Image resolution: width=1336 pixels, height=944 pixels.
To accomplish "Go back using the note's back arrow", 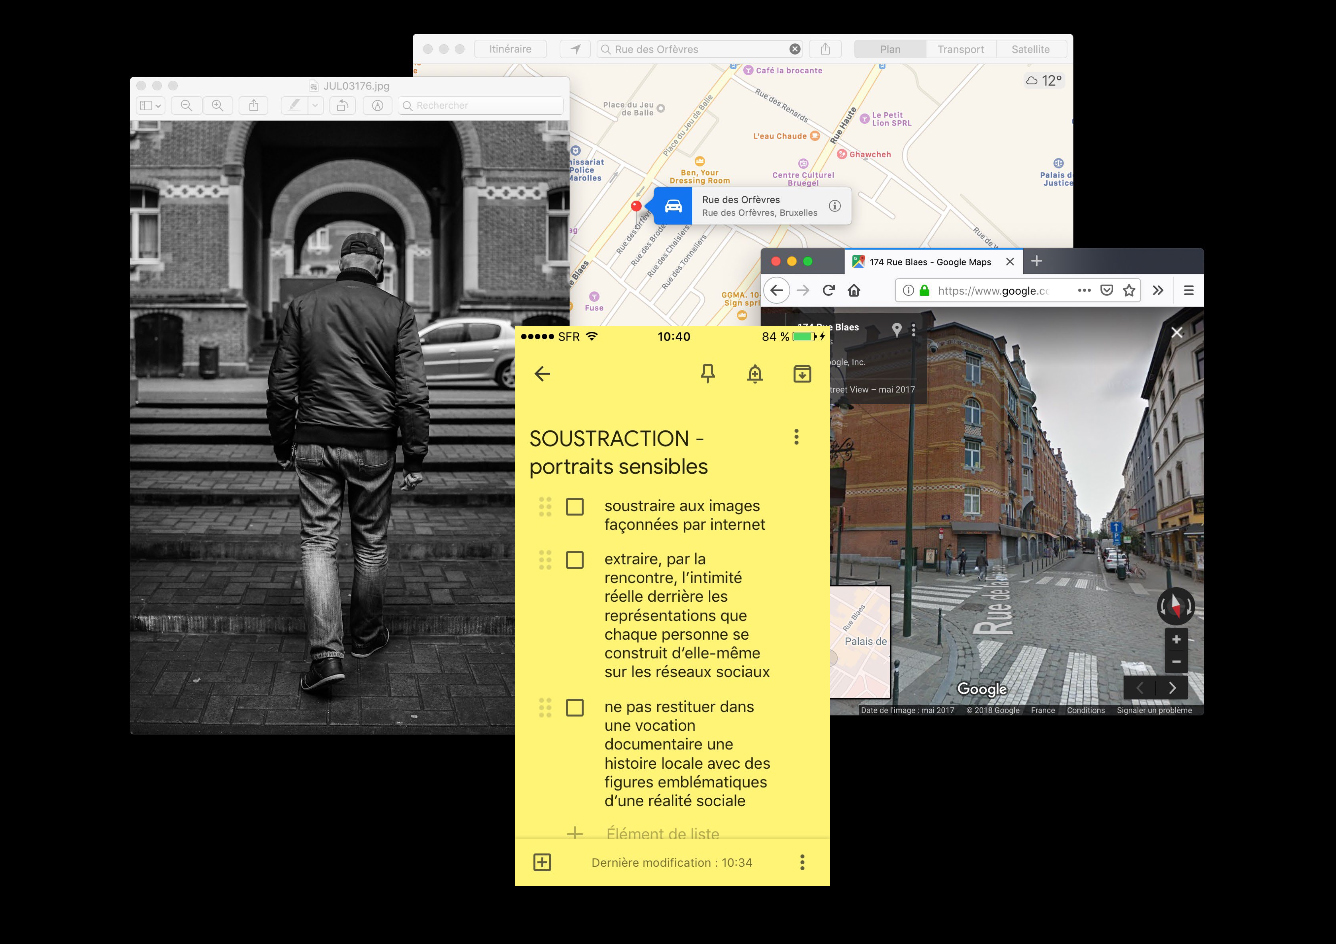I will tap(542, 374).
